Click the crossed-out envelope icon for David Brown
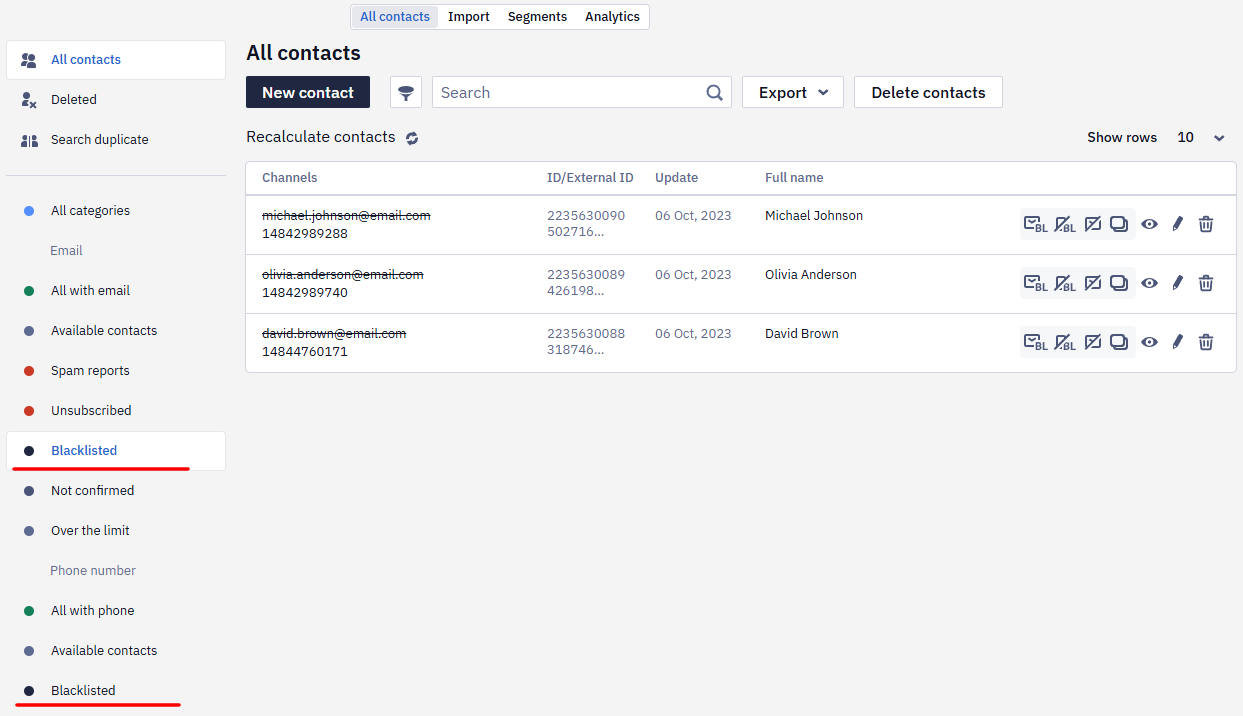1243x716 pixels. pyautogui.click(x=1093, y=342)
